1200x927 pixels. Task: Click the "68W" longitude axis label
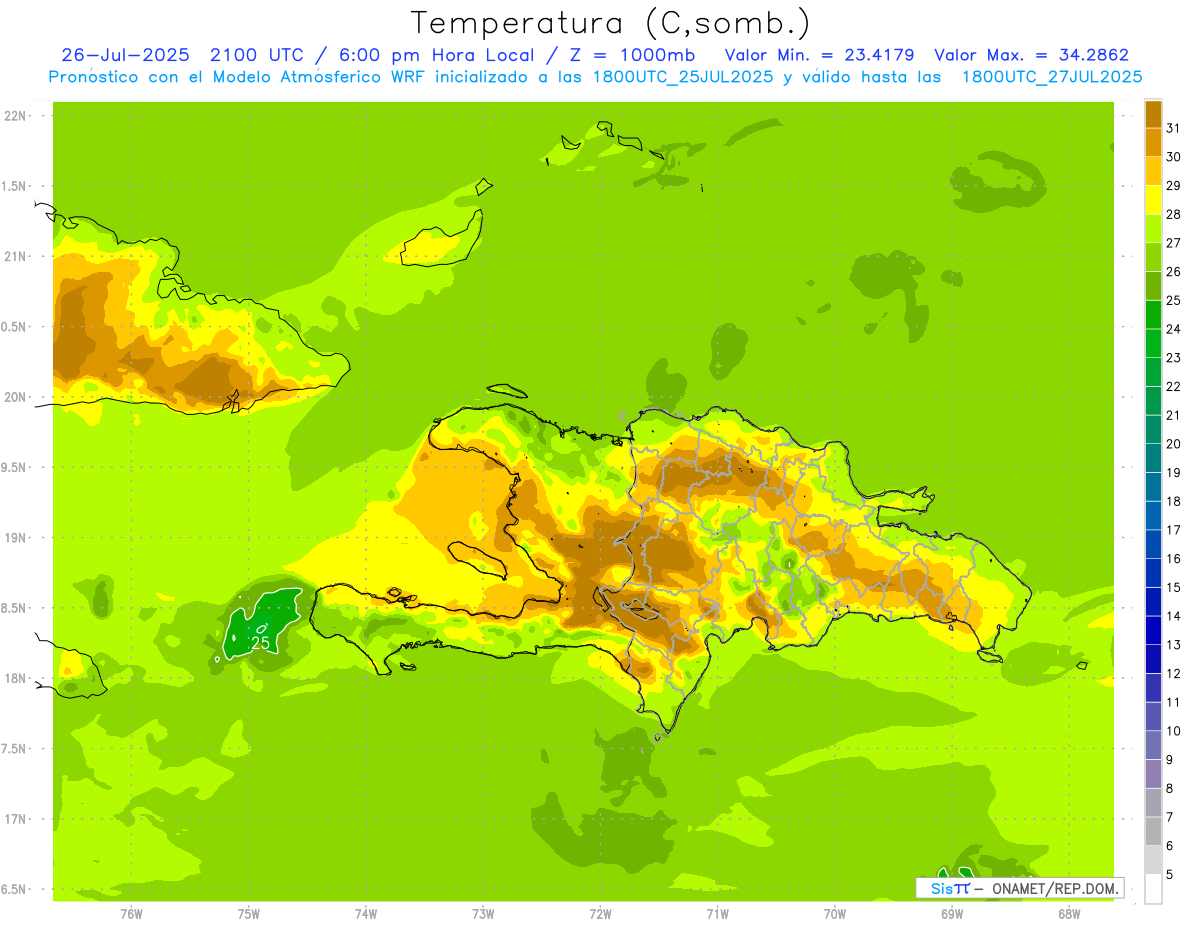point(1069,913)
